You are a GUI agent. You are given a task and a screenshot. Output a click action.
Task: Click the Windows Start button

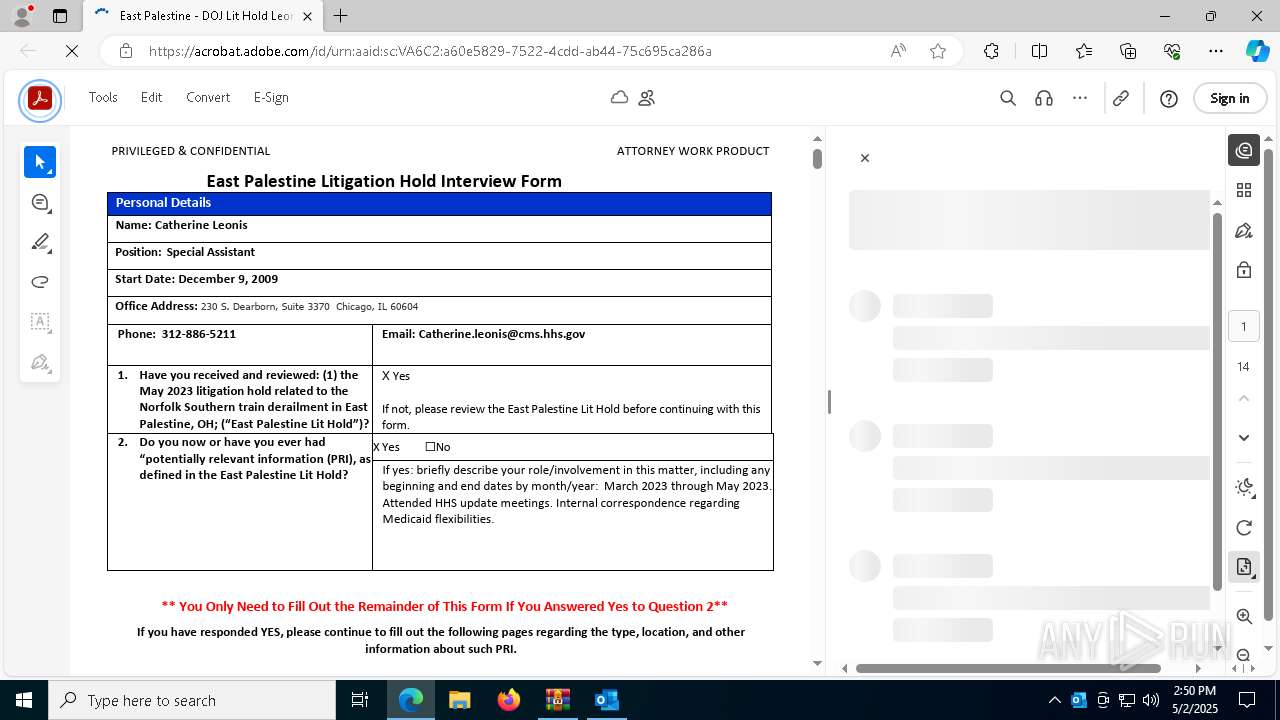click(24, 700)
